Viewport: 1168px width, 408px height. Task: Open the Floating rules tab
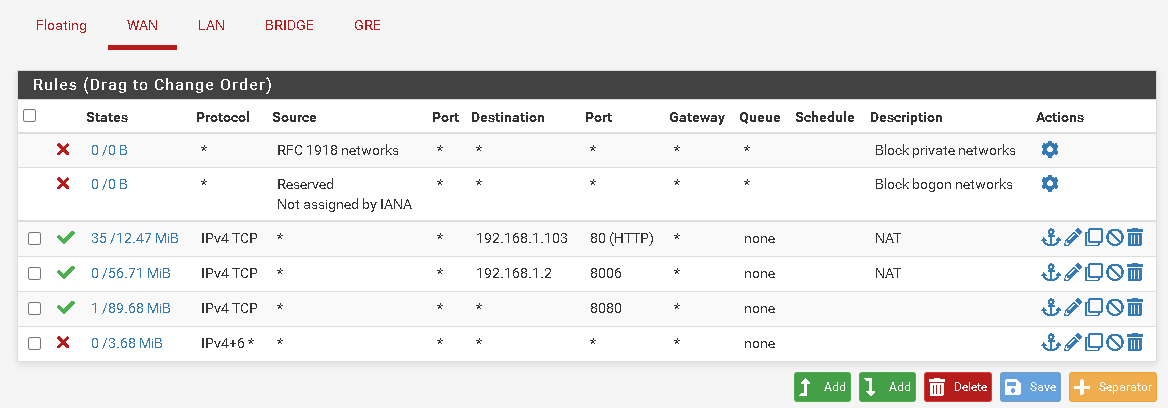pos(61,25)
